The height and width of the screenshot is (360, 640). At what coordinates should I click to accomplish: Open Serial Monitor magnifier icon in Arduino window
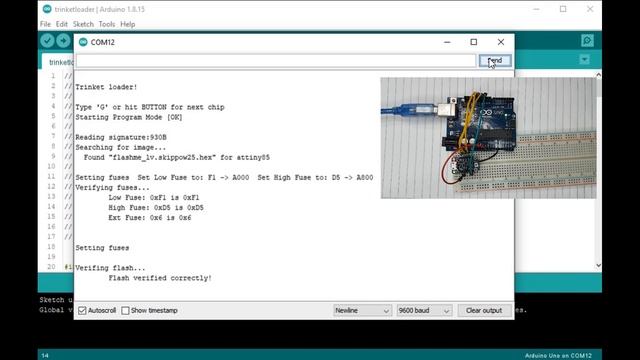pyautogui.click(x=587, y=40)
